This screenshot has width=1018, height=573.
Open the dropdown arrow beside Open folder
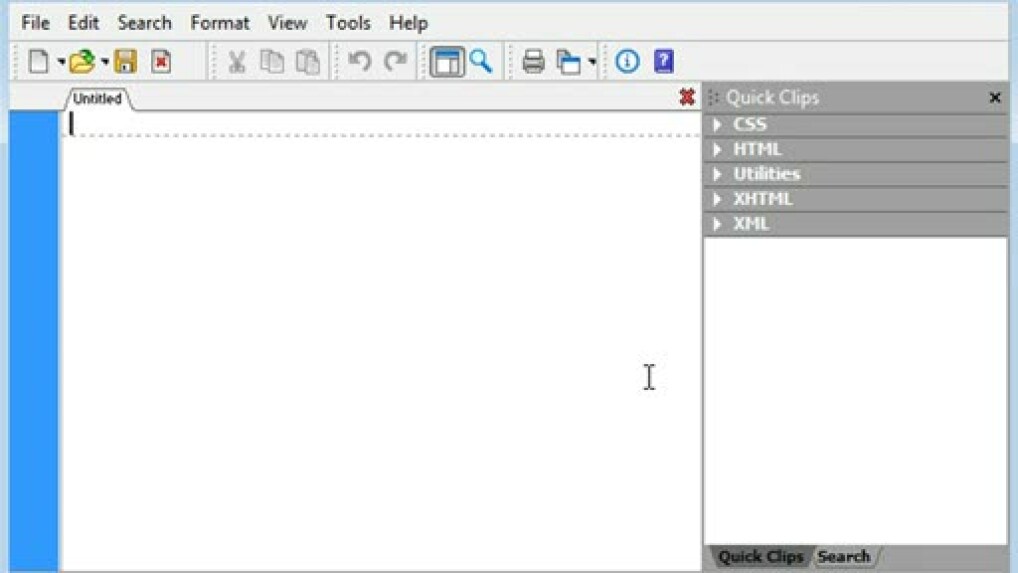pos(105,63)
